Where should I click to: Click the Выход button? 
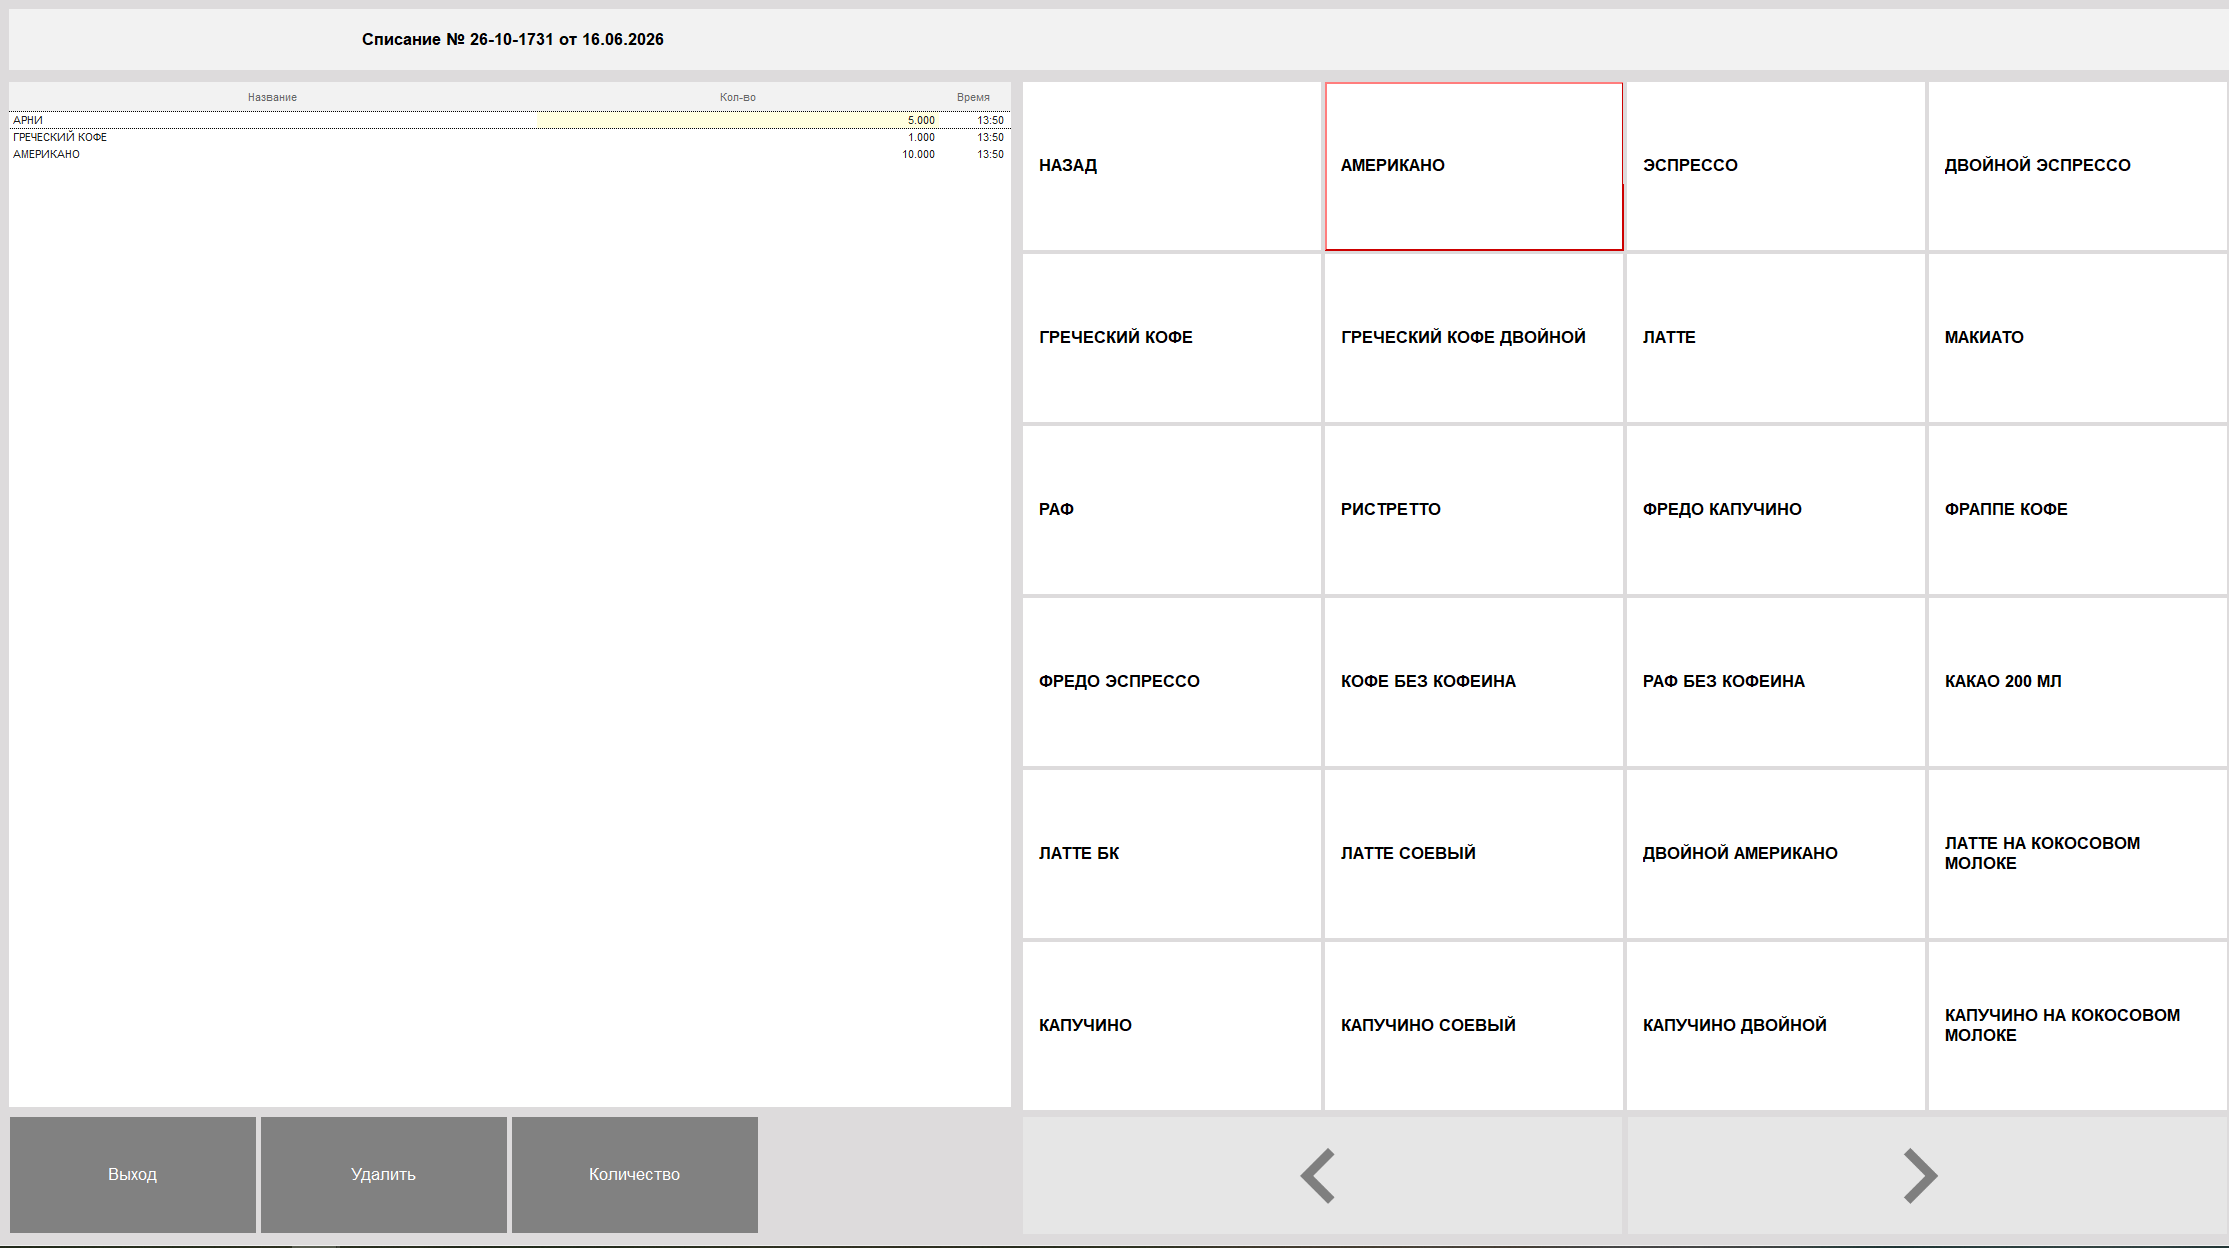(133, 1175)
